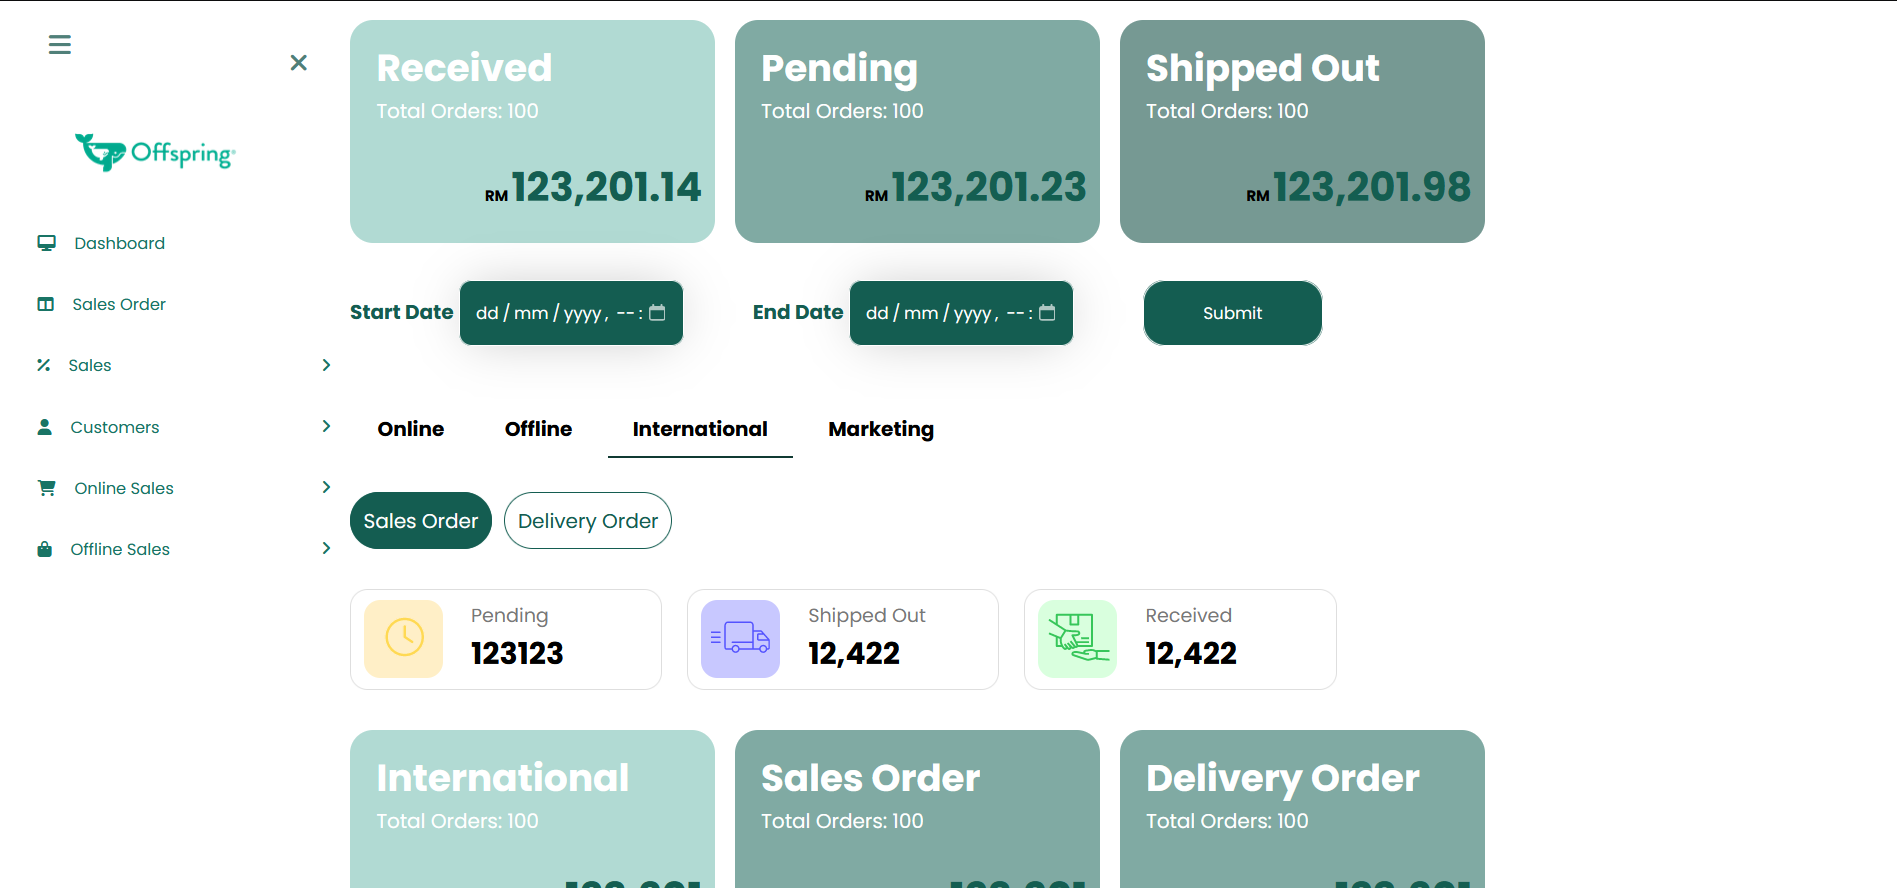This screenshot has width=1897, height=888.
Task: Click the Sales percent icon
Action: tap(43, 365)
